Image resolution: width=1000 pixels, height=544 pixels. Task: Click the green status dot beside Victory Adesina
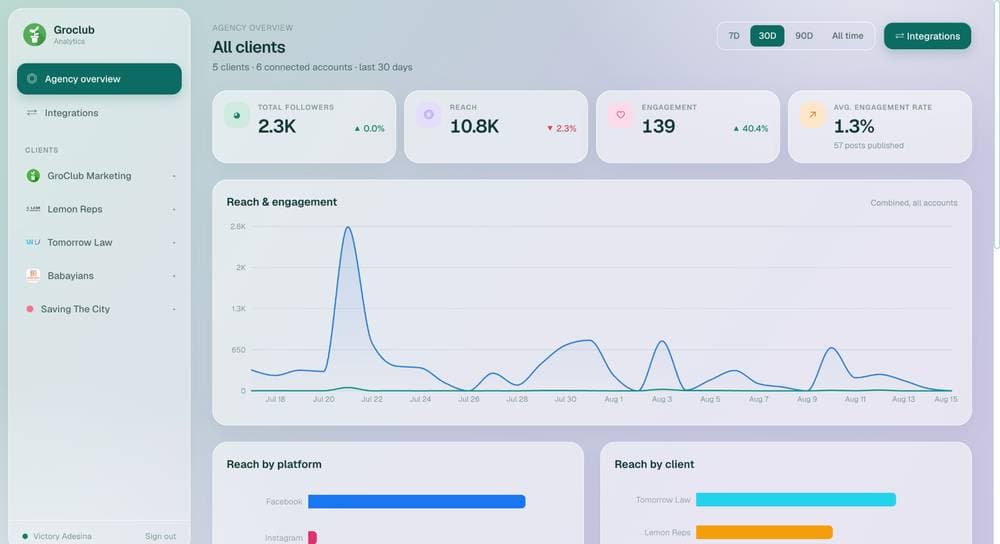click(25, 536)
